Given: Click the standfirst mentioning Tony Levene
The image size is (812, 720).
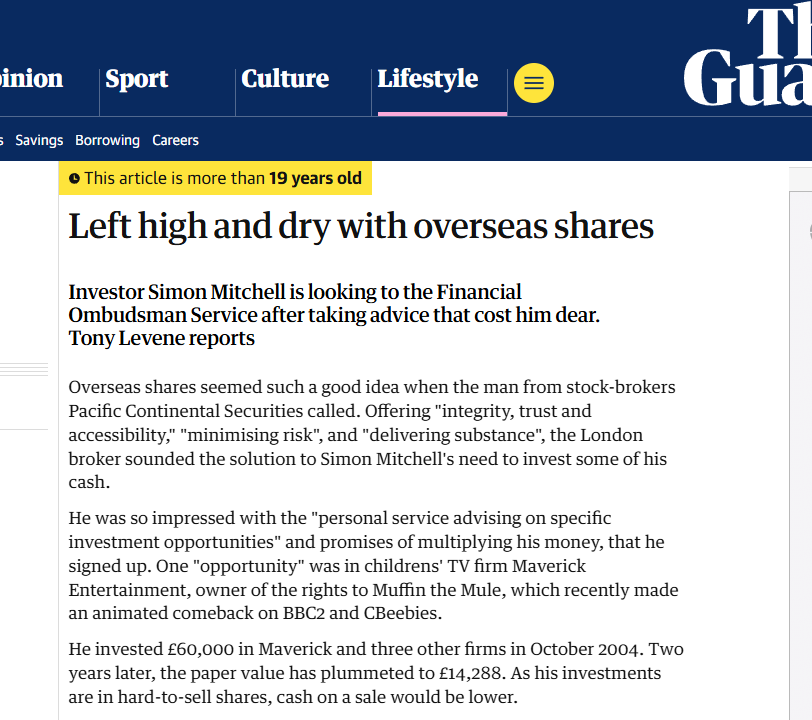Looking at the screenshot, I should click(333, 315).
